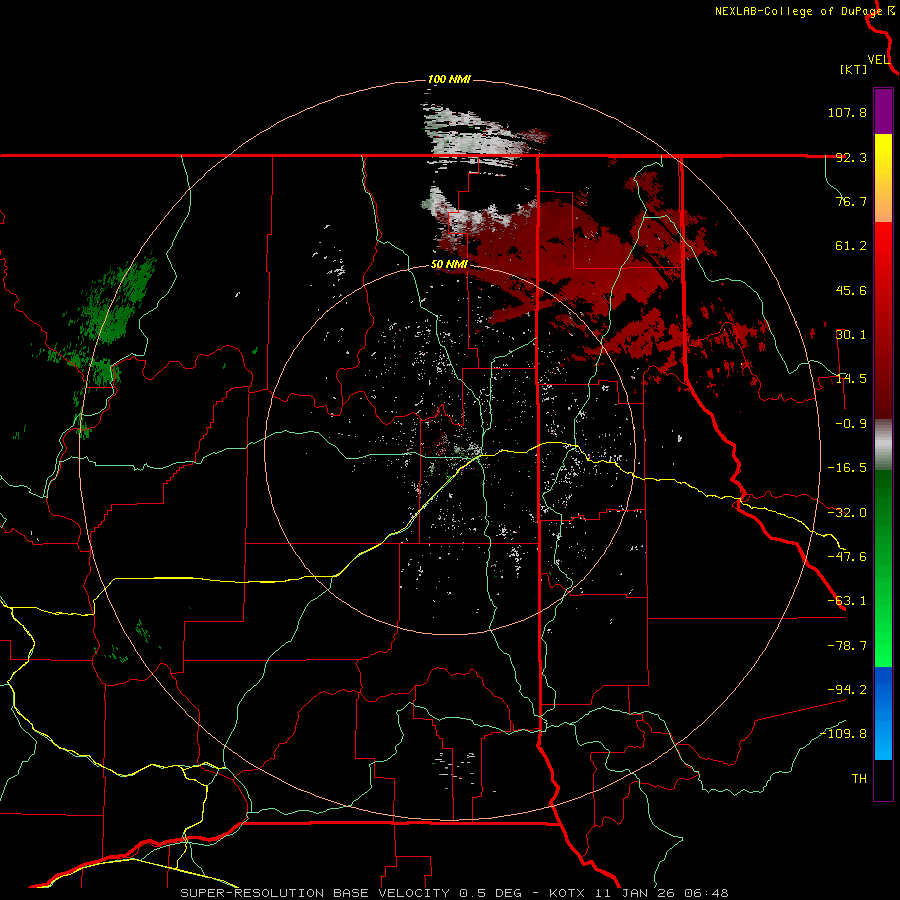
Task: Click the 100 NMI range ring label
Action: (449, 79)
